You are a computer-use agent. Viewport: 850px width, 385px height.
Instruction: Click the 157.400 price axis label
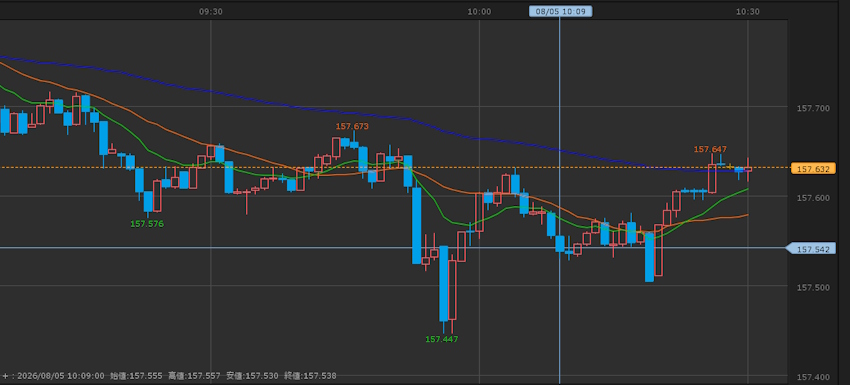click(x=813, y=377)
